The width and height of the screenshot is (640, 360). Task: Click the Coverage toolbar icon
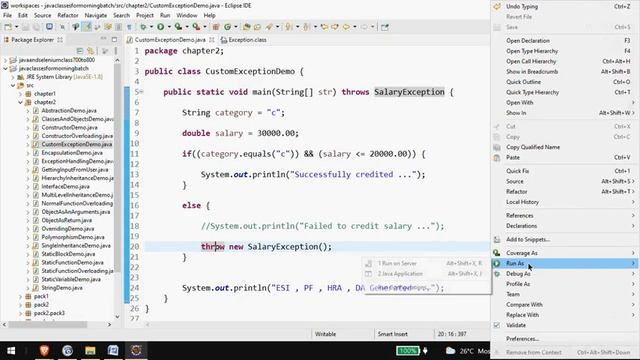click(178, 27)
